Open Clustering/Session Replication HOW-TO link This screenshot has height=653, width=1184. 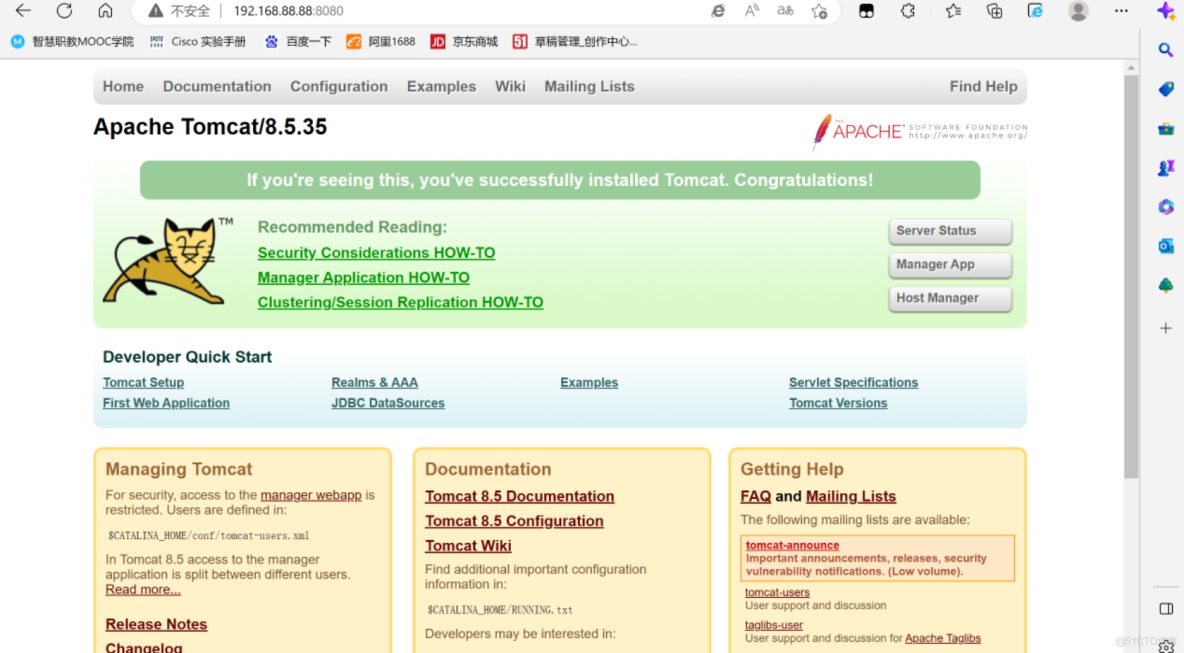(400, 303)
